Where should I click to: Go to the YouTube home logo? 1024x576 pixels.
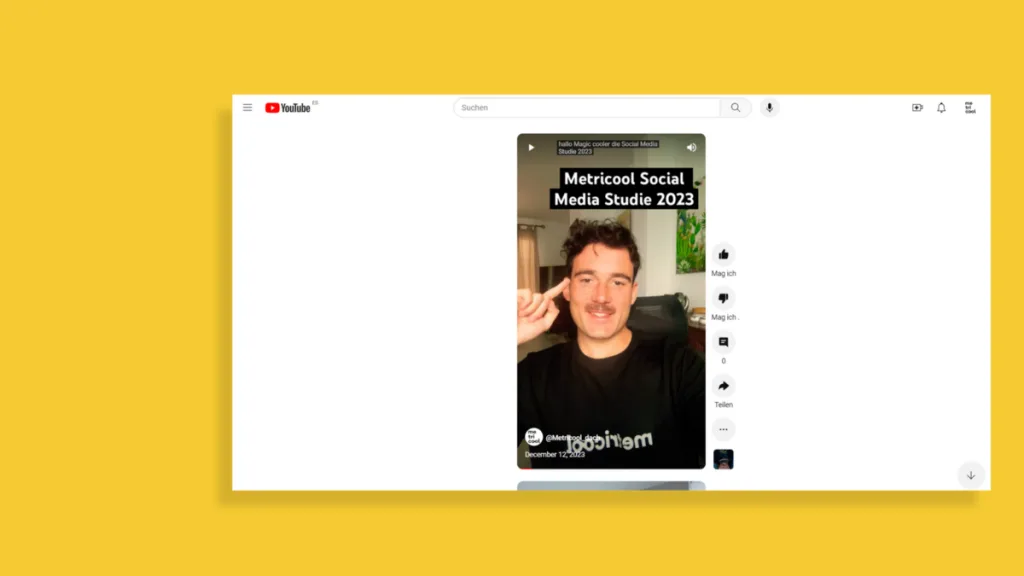point(288,108)
